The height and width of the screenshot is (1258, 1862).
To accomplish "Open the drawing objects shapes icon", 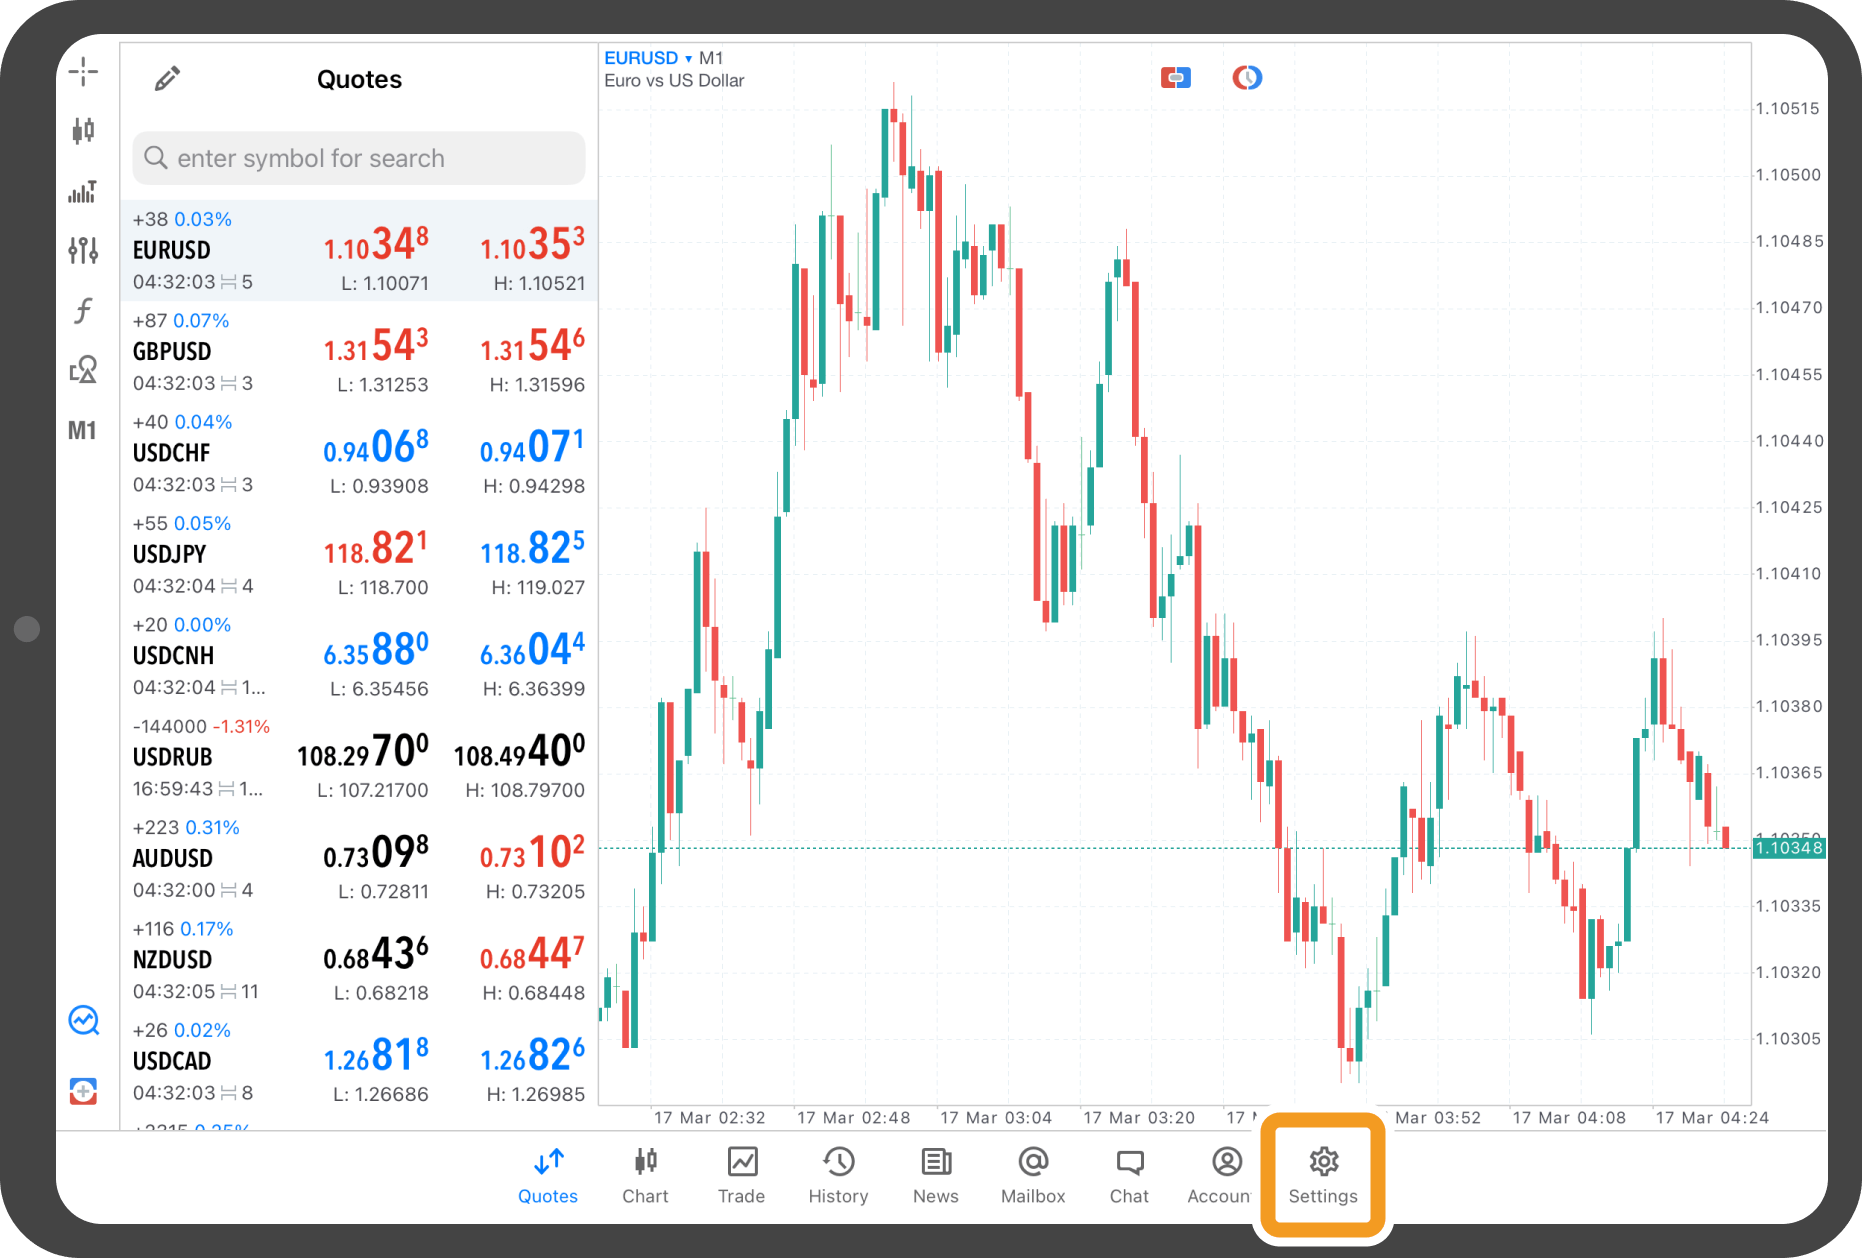I will pyautogui.click(x=84, y=371).
